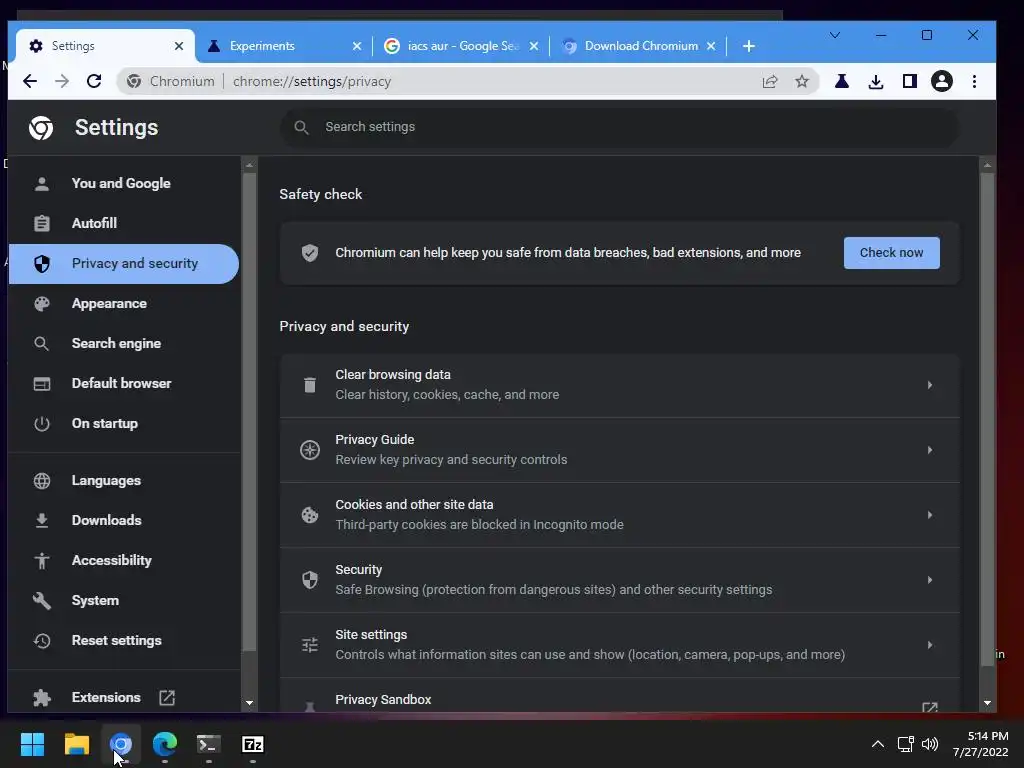Open the Security row
Image resolution: width=1024 pixels, height=768 pixels.
pyautogui.click(x=619, y=580)
